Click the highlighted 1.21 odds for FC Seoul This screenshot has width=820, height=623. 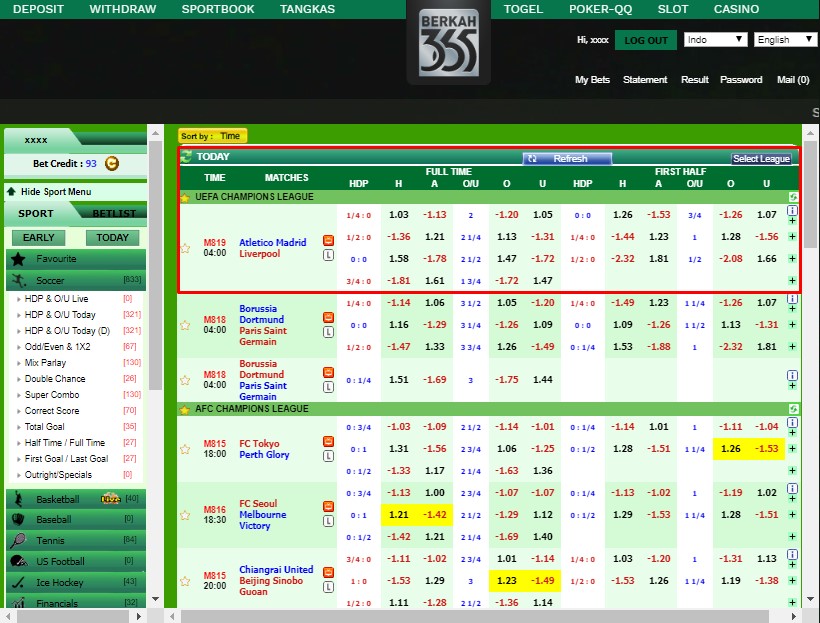tap(399, 514)
